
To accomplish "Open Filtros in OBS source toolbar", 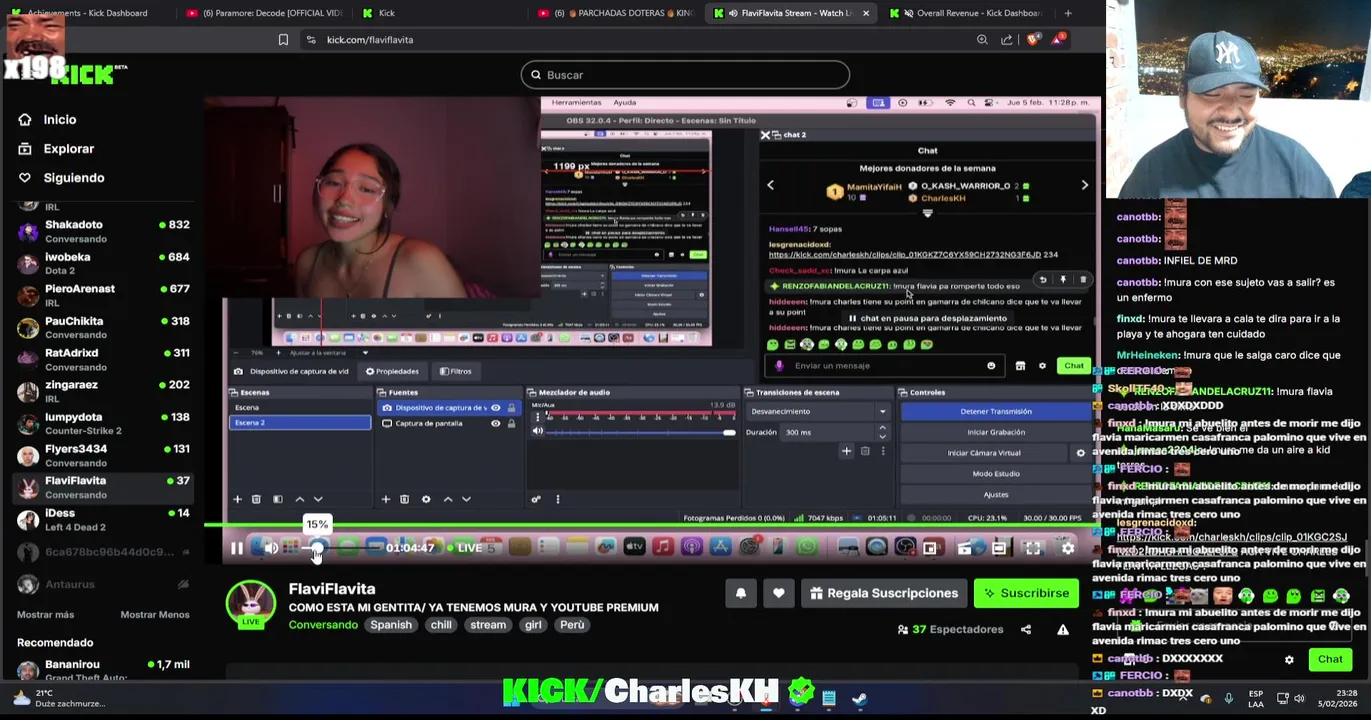I will click(455, 372).
